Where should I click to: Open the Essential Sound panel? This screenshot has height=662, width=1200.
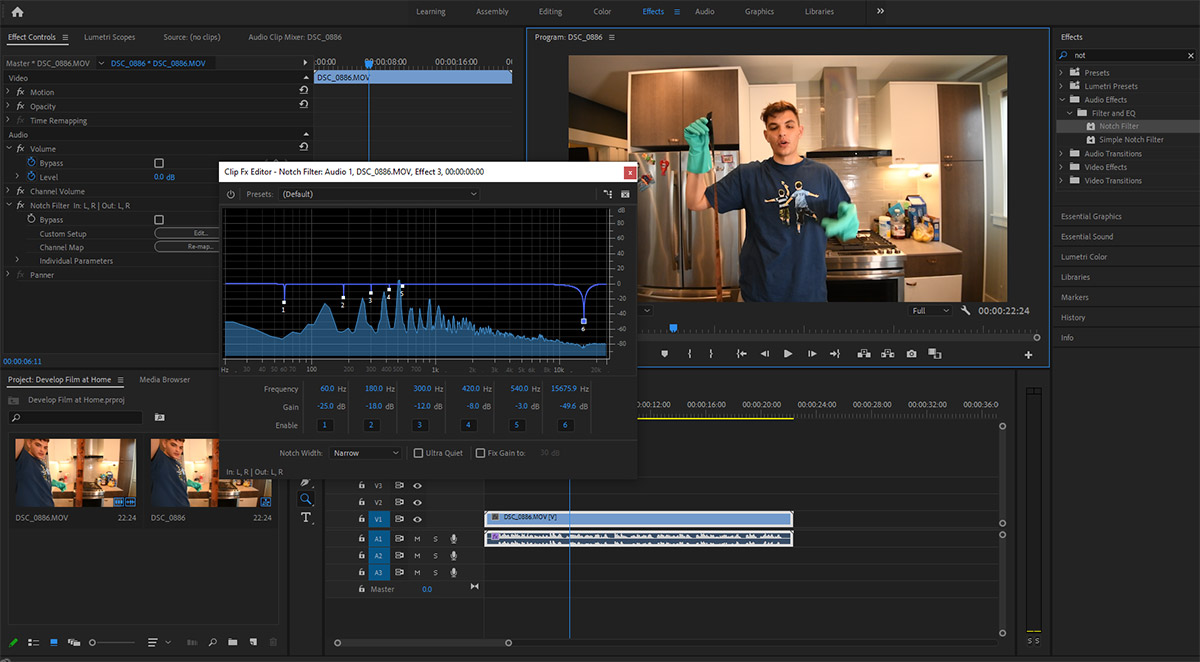[1087, 237]
